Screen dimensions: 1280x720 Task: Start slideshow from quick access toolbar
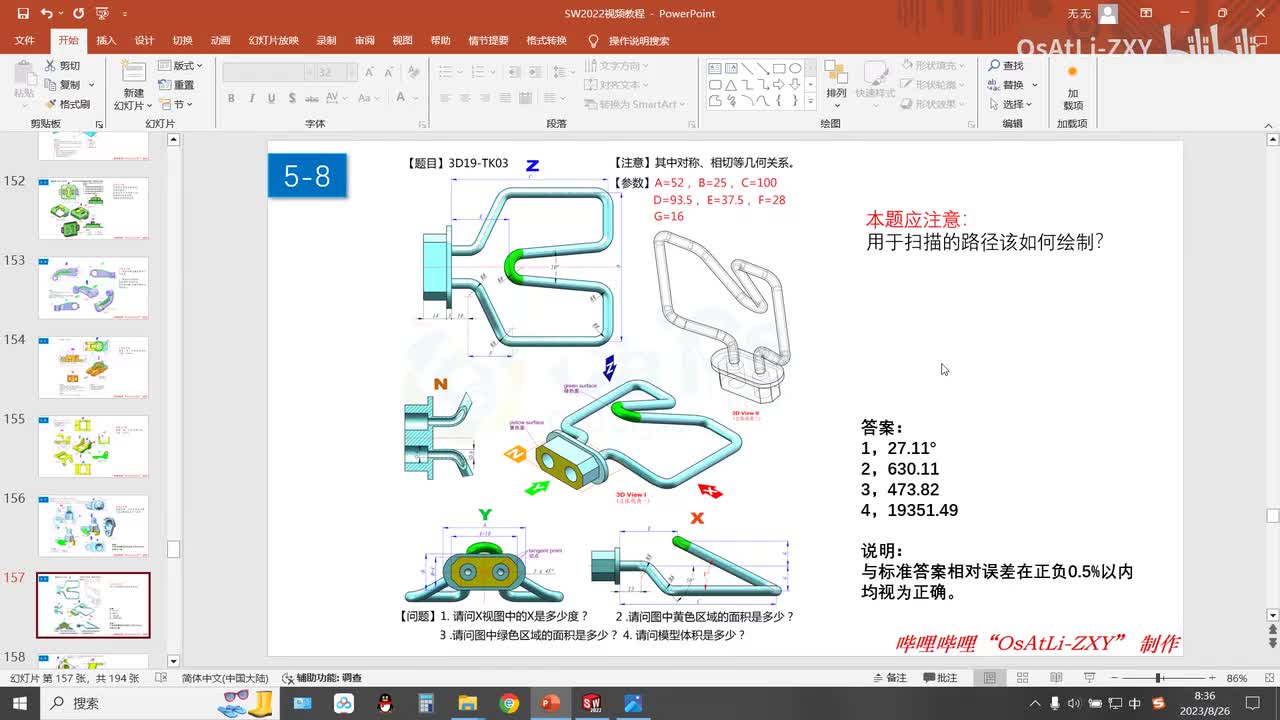coord(101,14)
